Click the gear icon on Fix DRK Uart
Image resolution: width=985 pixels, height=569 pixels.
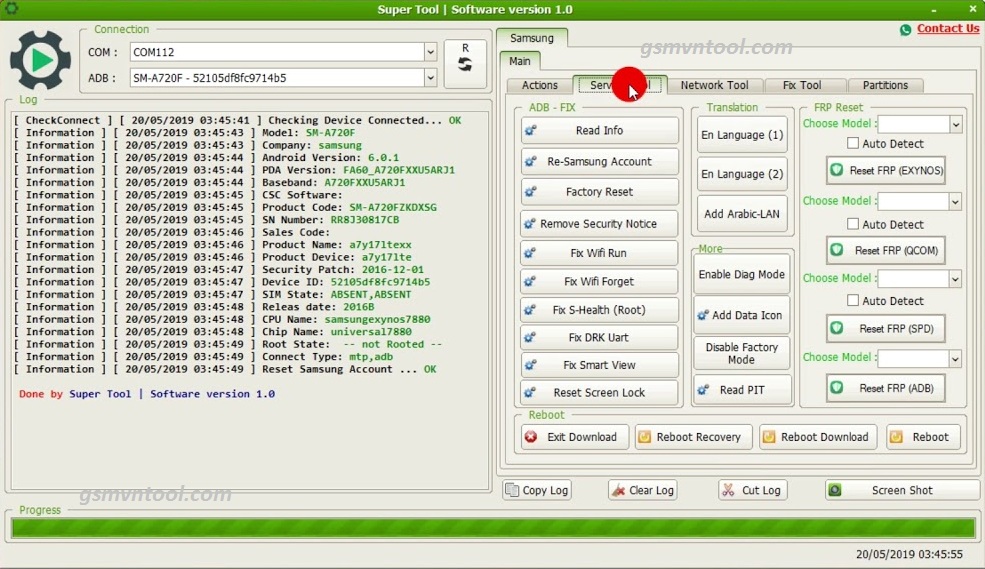tap(530, 337)
